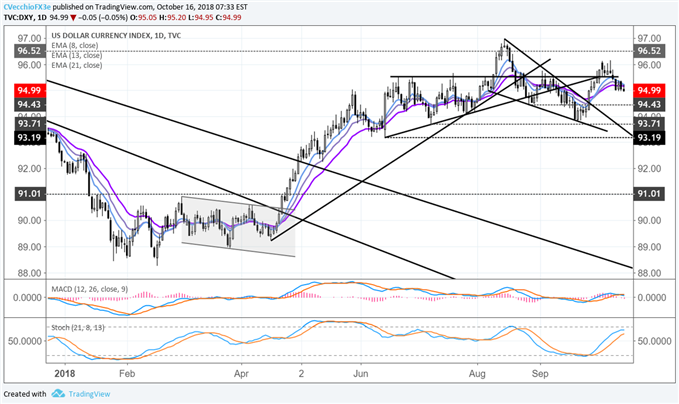Click the O:95.05 open value
Image resolution: width=679 pixels, height=404 pixels.
[x=144, y=17]
